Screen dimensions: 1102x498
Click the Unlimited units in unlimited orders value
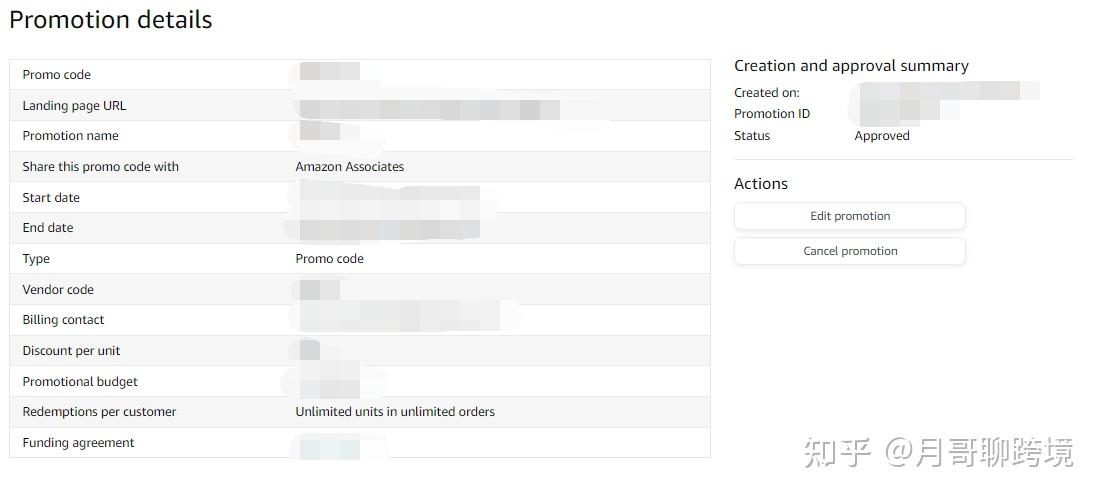(395, 412)
